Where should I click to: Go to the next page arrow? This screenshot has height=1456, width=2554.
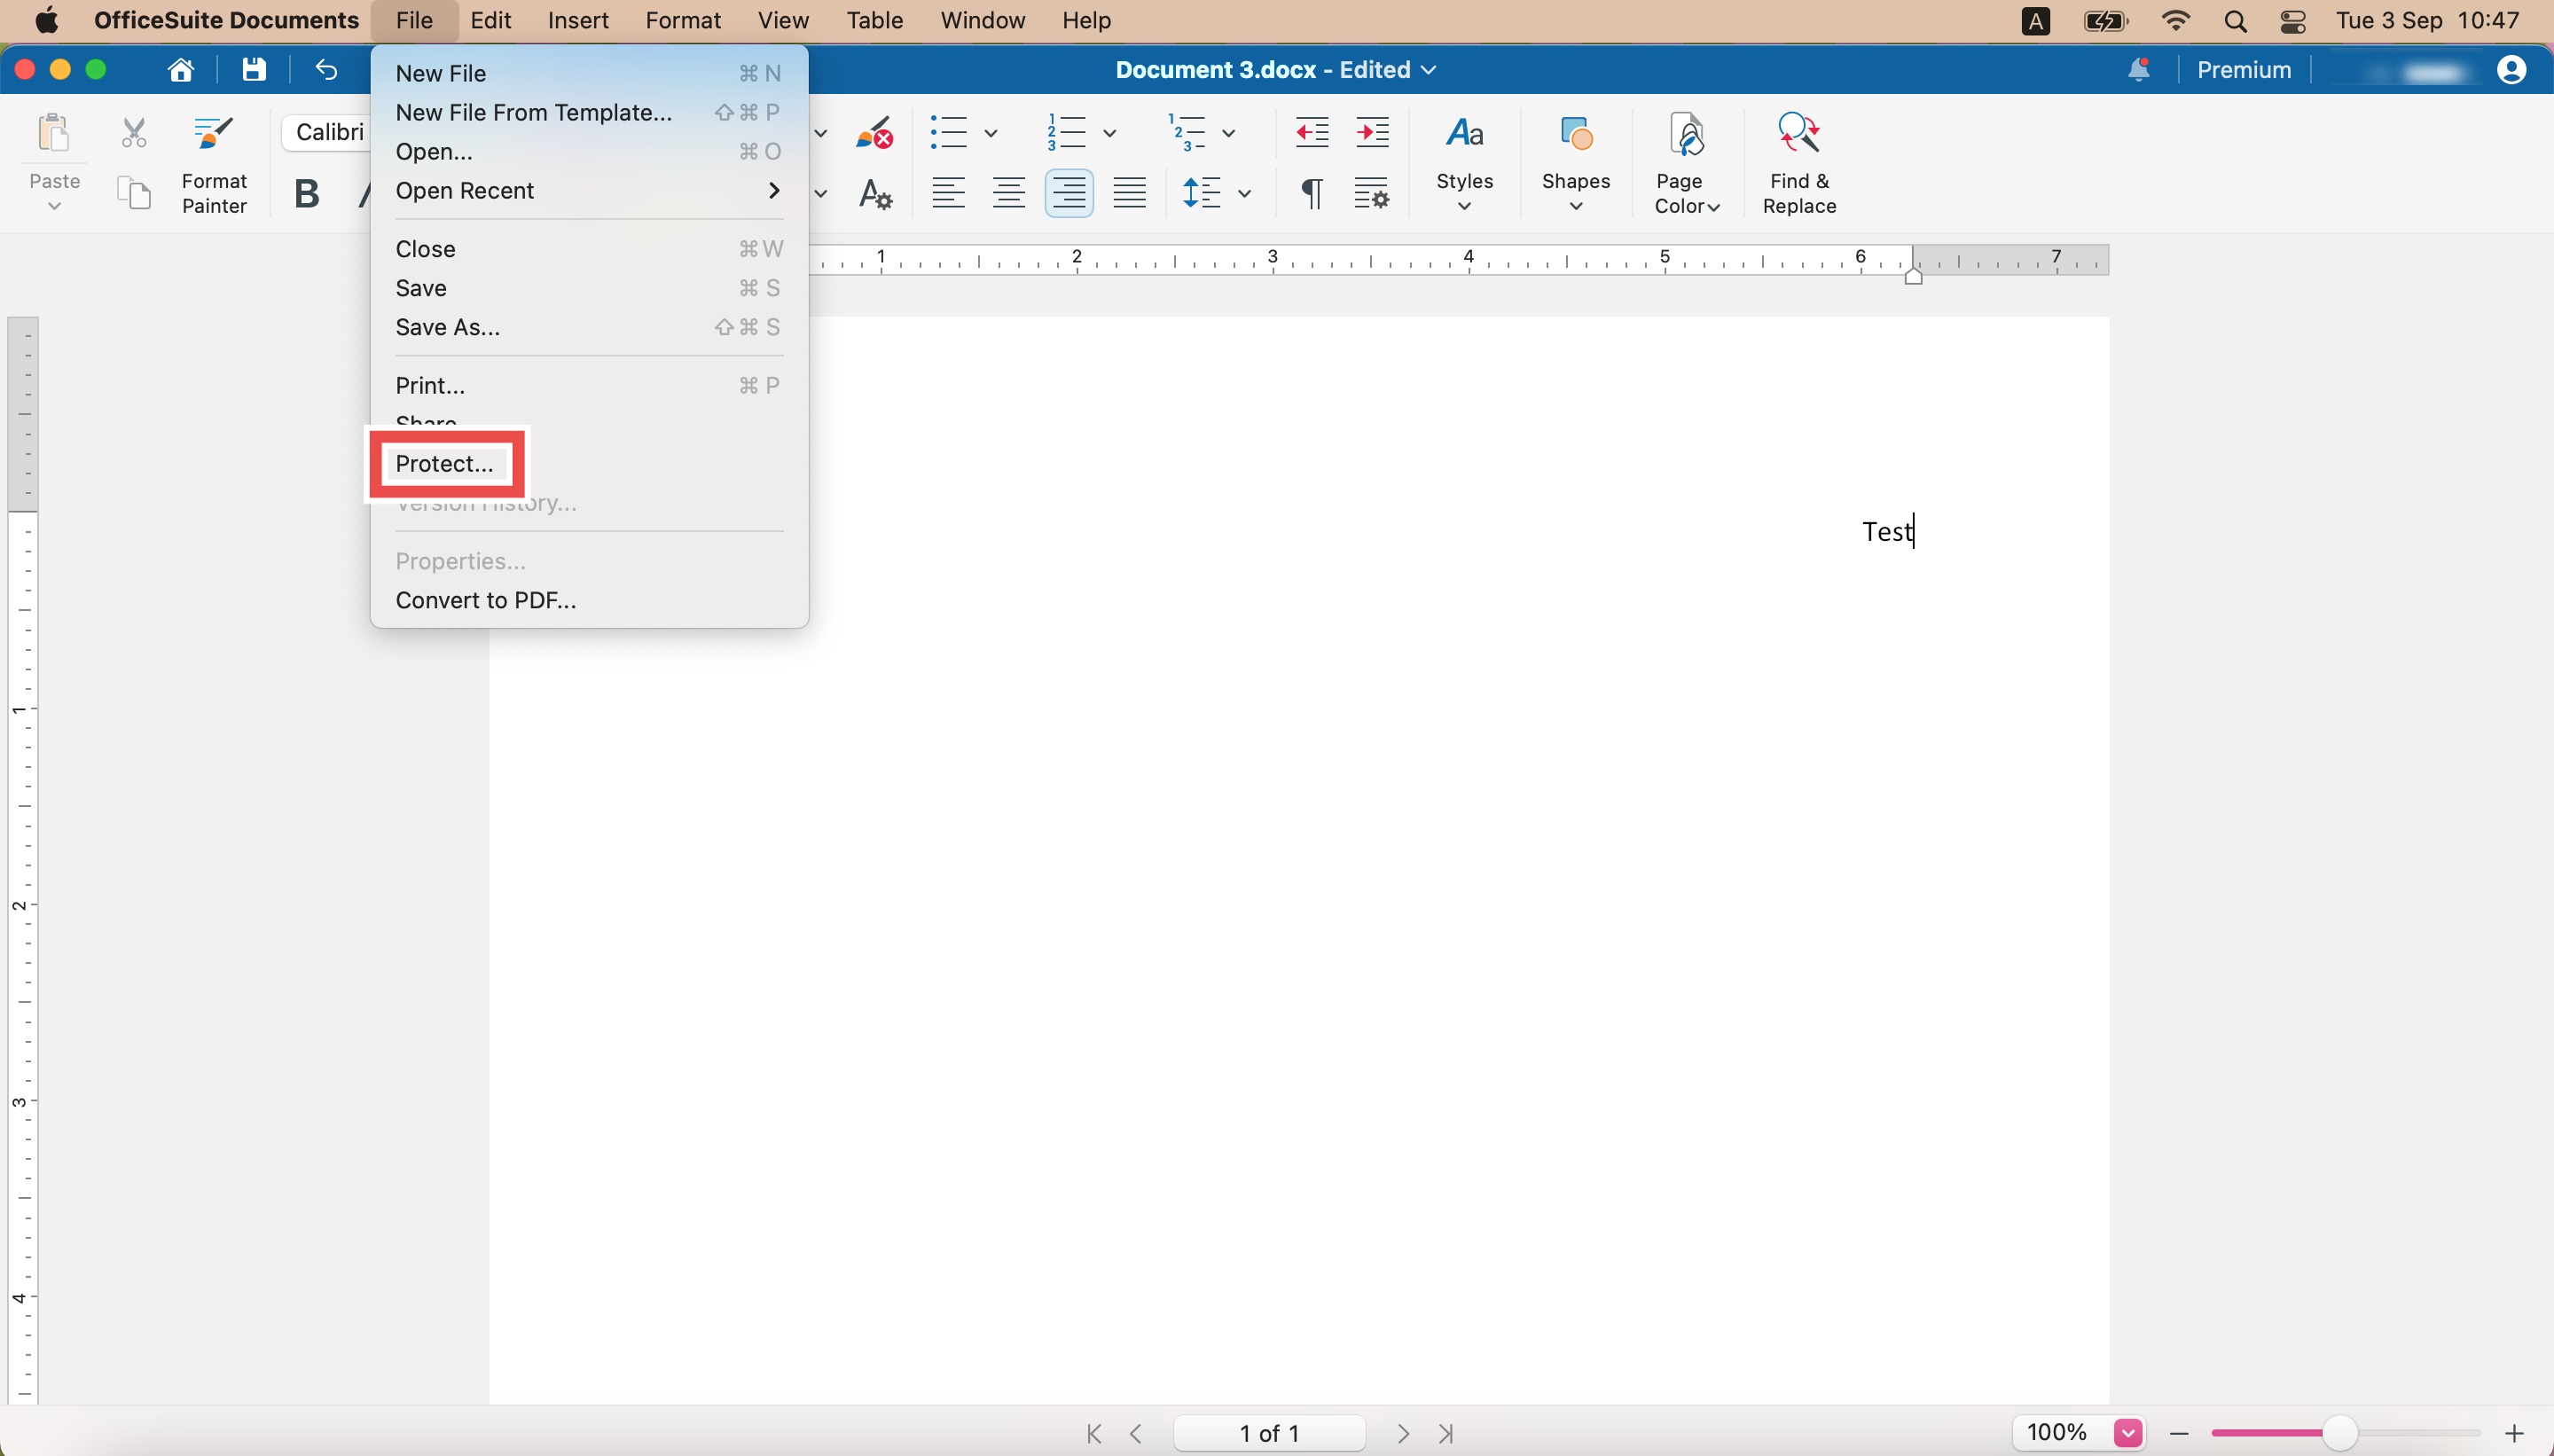point(1403,1434)
